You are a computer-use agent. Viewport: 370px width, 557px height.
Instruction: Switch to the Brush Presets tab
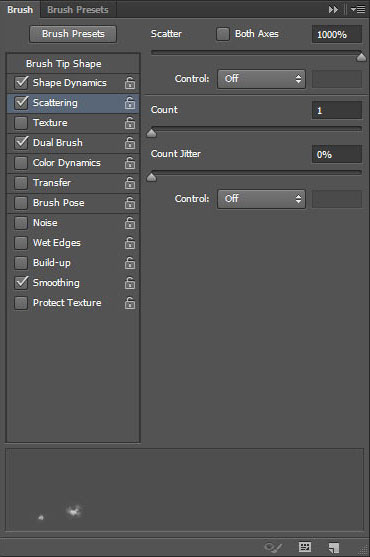[x=78, y=10]
